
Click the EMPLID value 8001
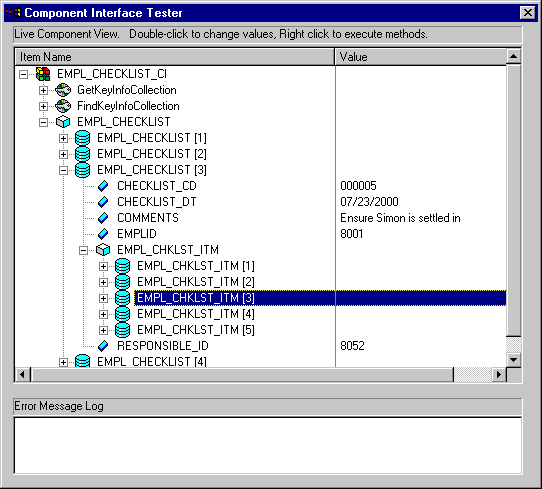coord(352,234)
